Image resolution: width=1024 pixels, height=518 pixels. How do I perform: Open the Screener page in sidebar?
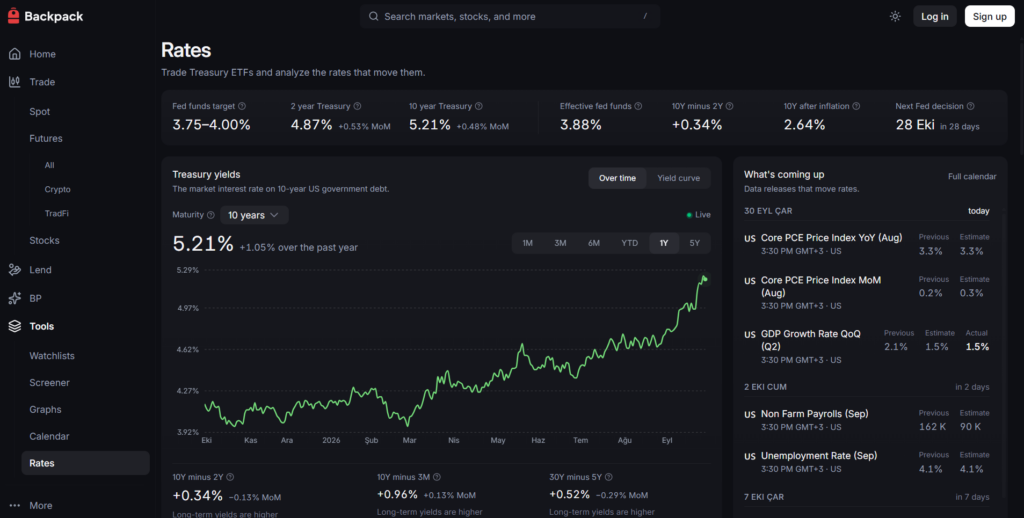point(50,383)
